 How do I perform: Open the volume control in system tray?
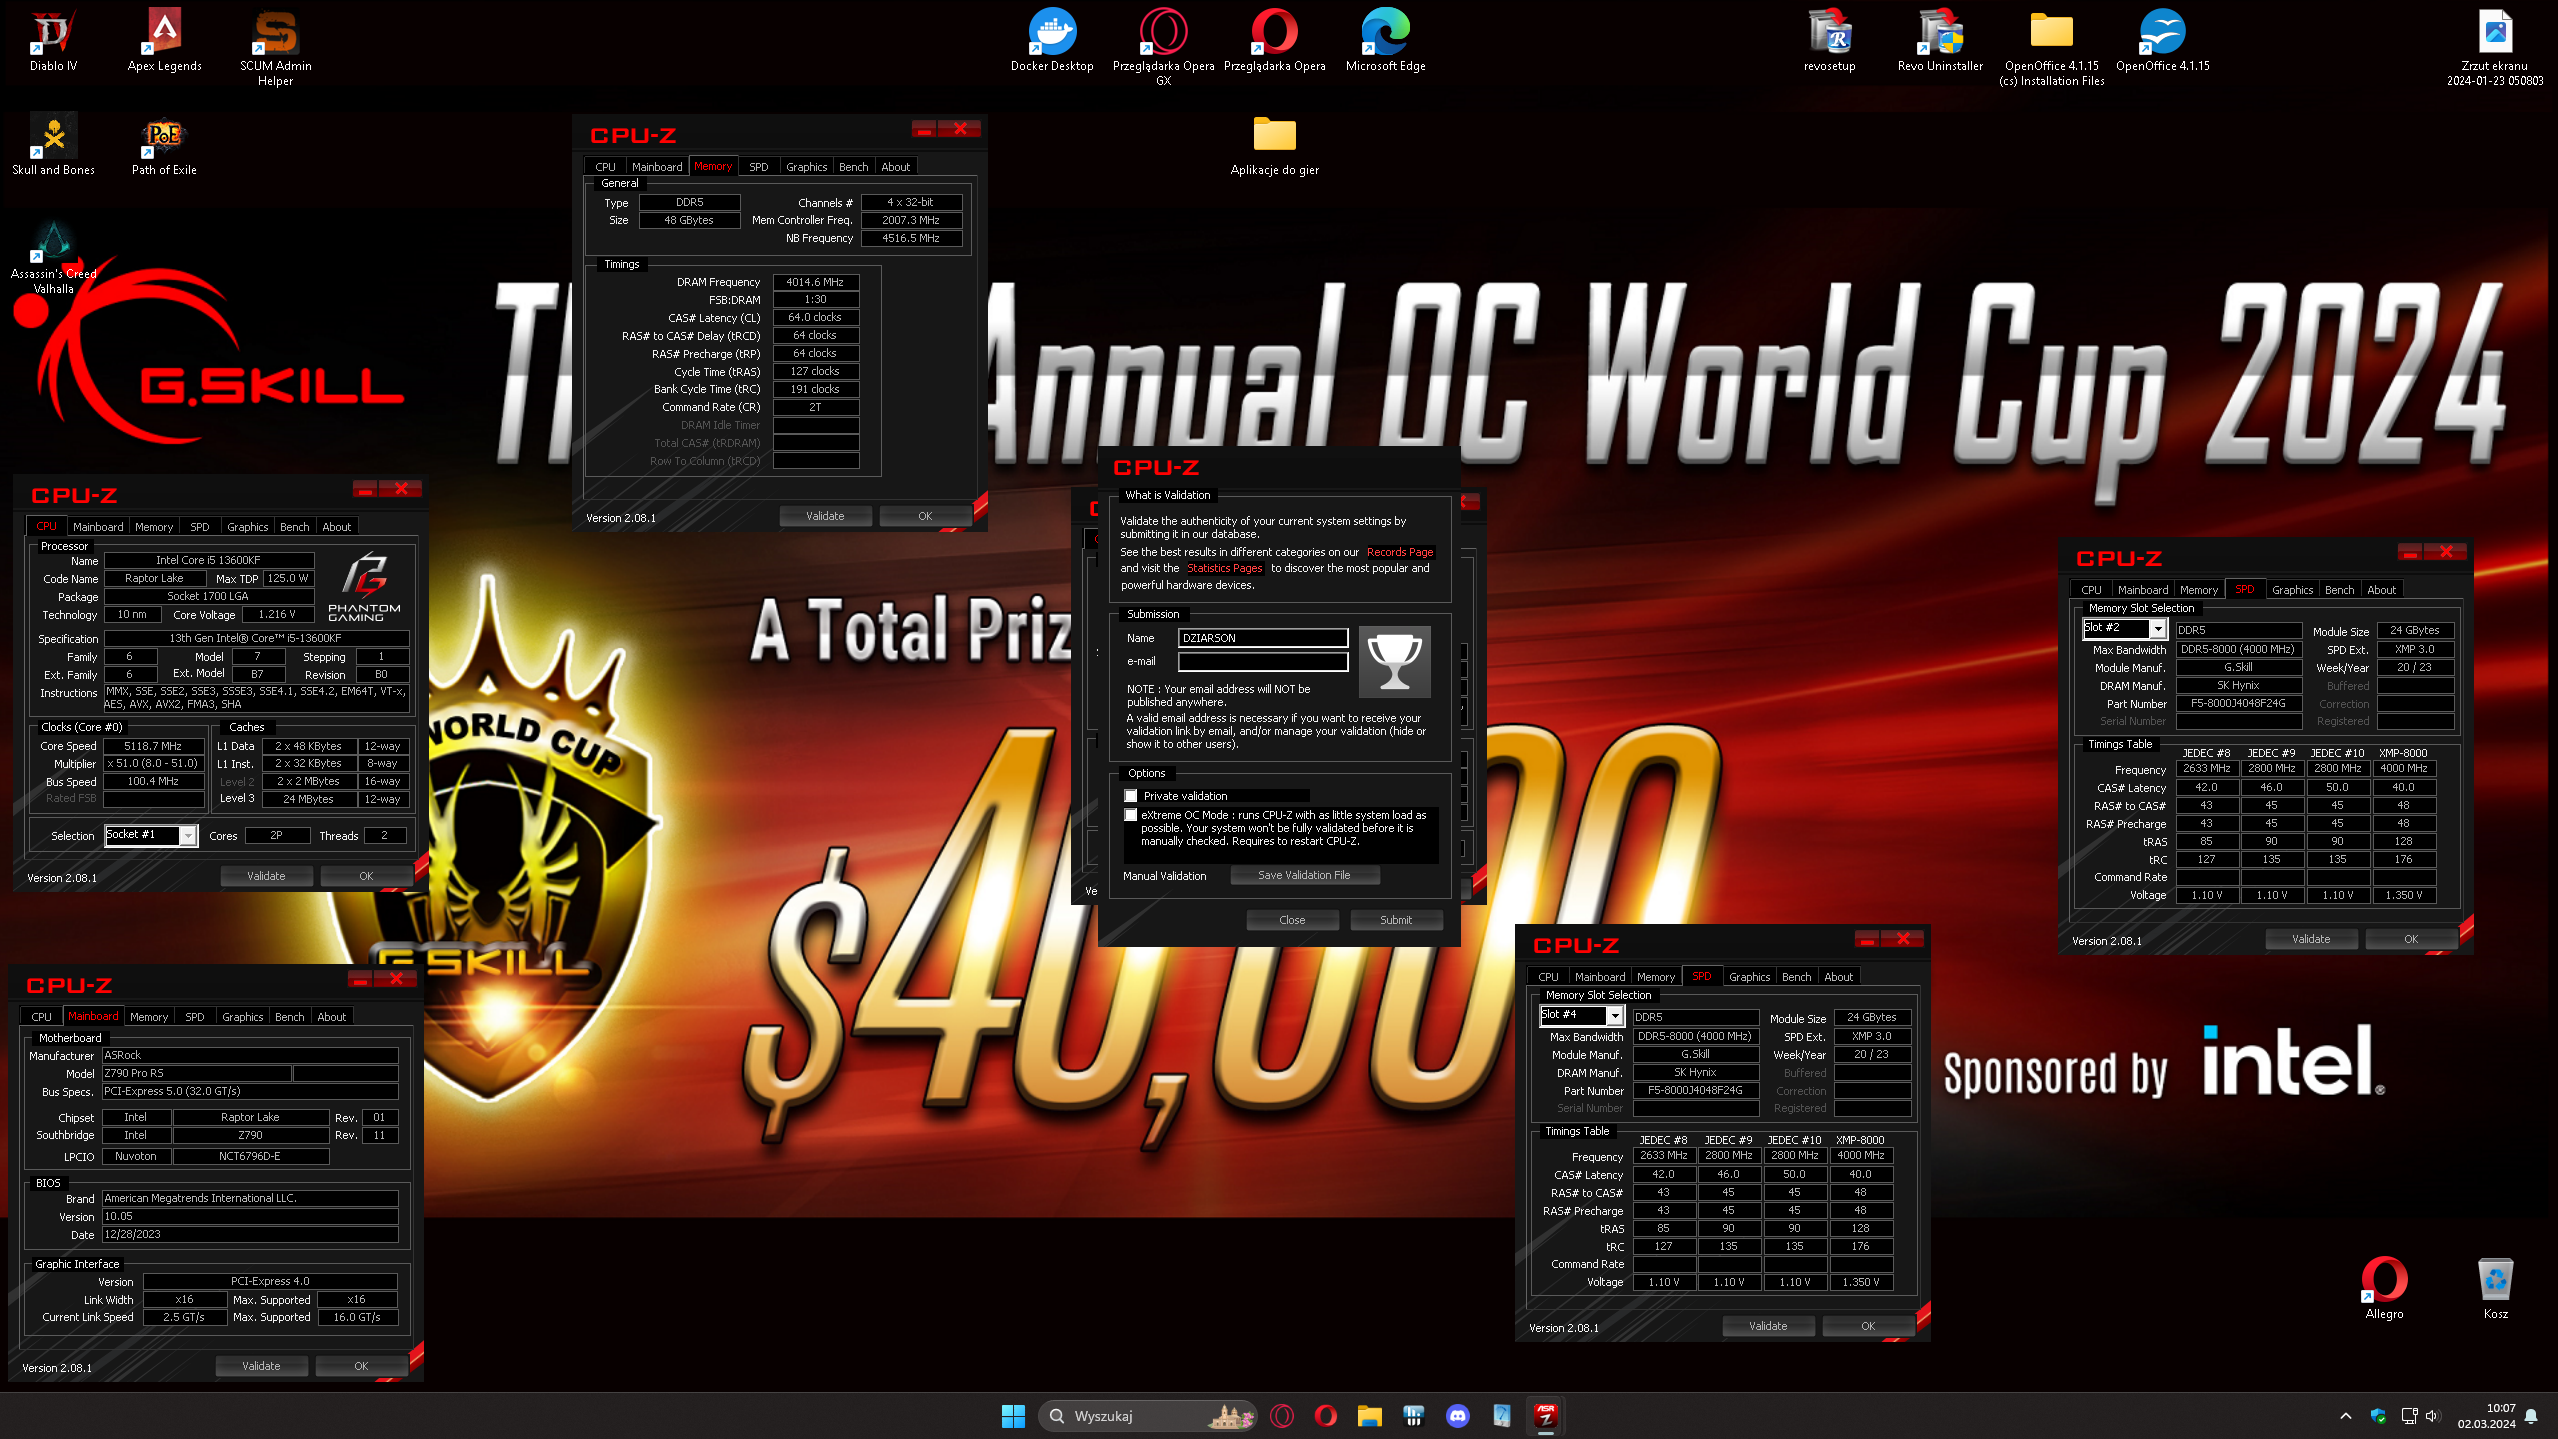[2433, 1416]
